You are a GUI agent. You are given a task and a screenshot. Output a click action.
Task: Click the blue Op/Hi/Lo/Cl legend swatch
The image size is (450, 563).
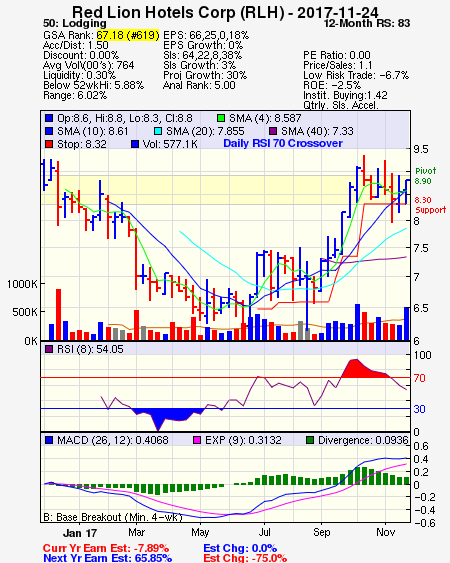tap(49, 118)
